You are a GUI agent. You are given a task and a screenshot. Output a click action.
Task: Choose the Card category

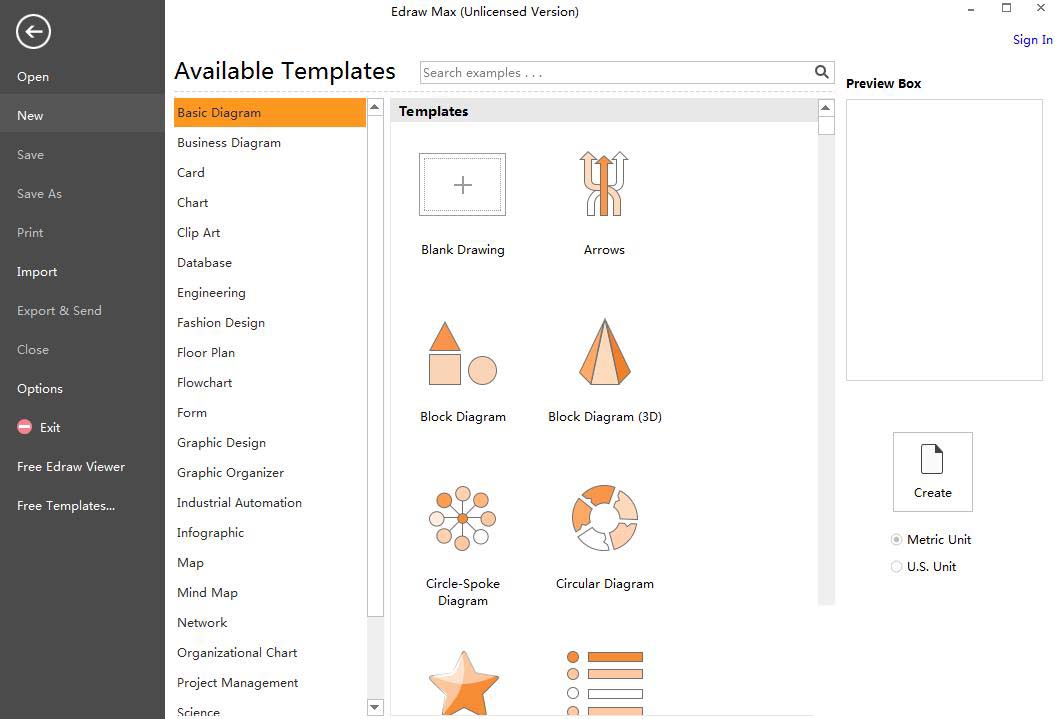191,172
